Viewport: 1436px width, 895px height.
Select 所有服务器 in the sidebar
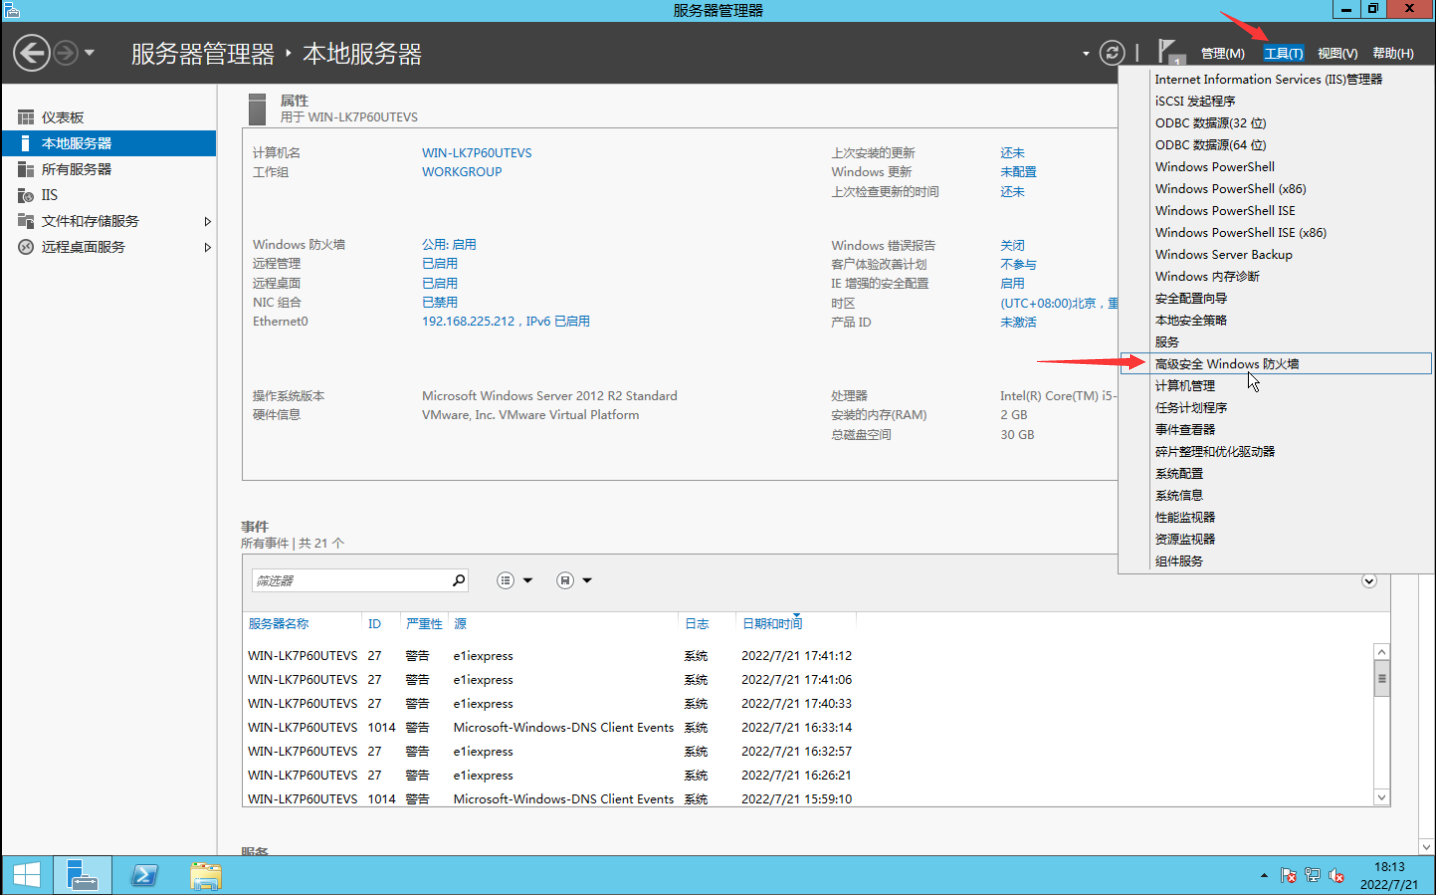pos(108,170)
